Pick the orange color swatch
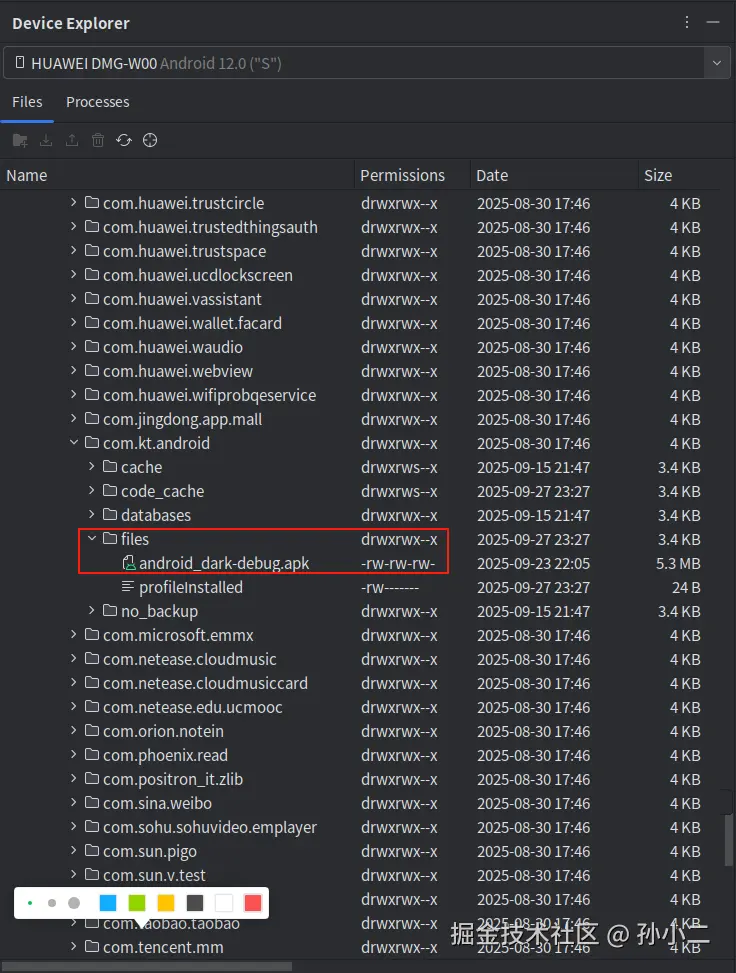 166,903
